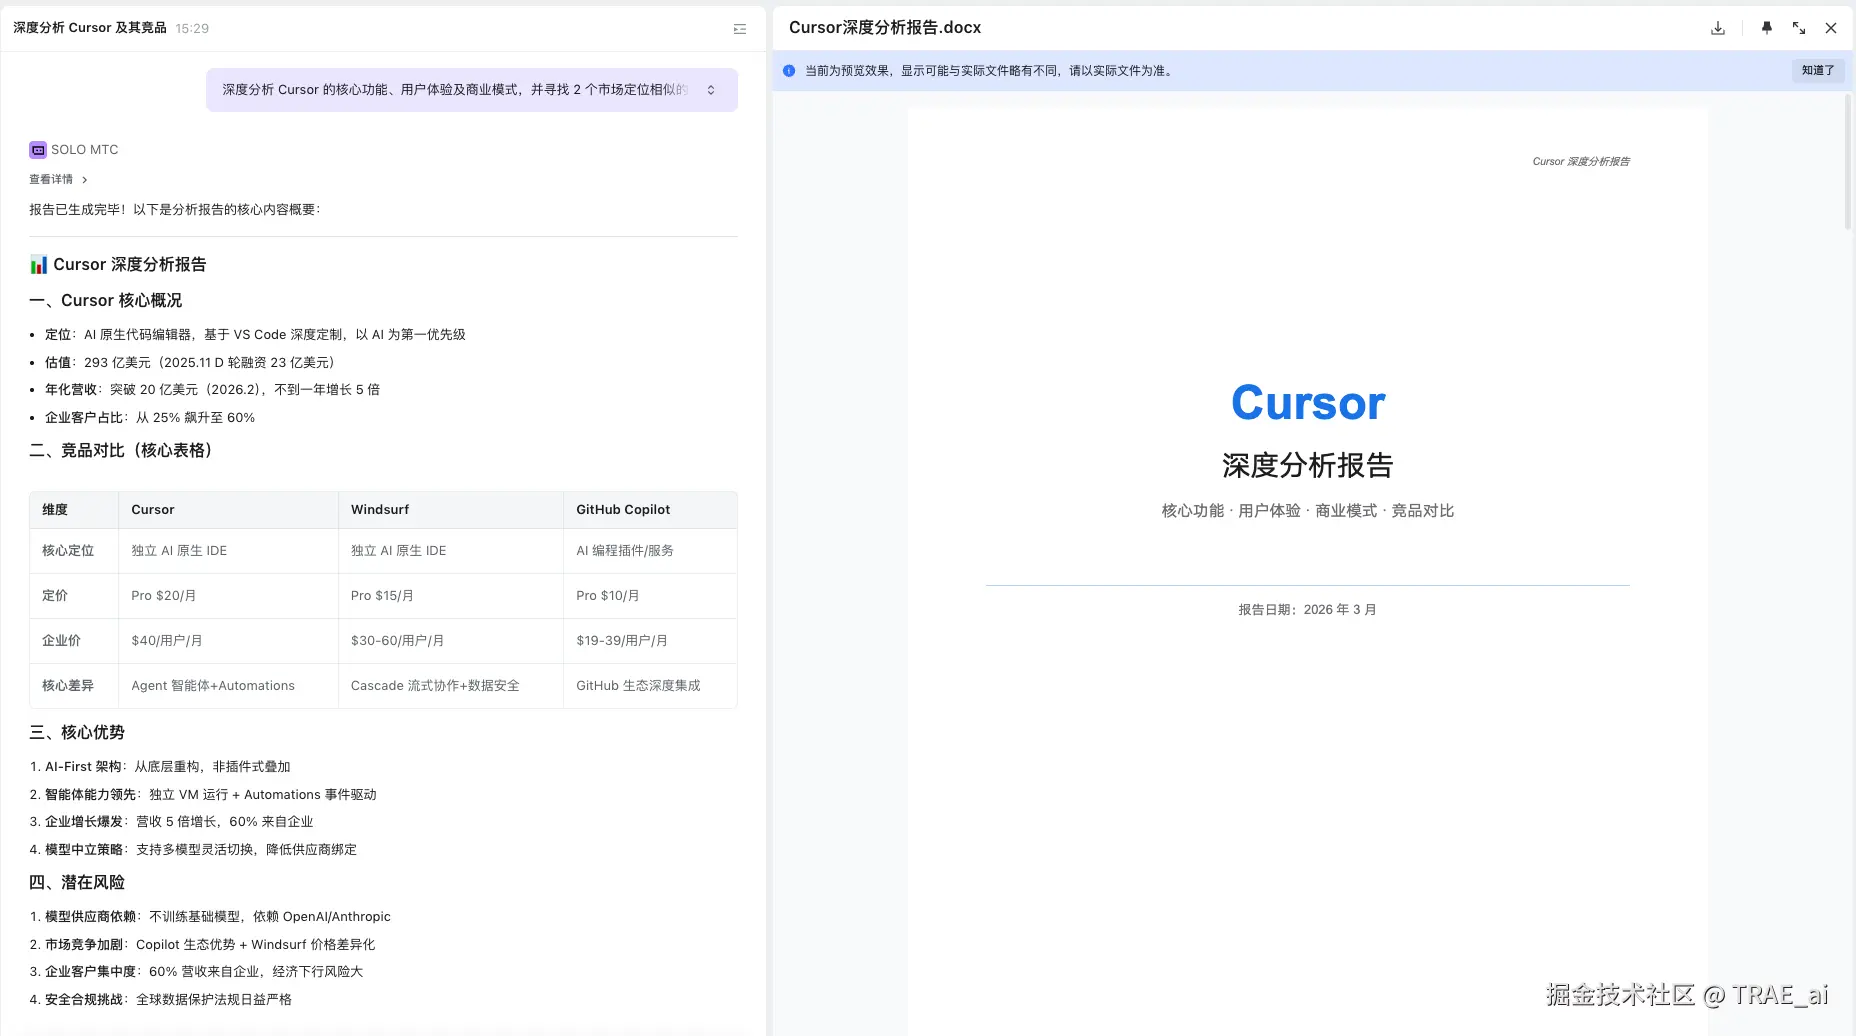Click the file name Cursor深度分析报告.docx

coord(885,28)
